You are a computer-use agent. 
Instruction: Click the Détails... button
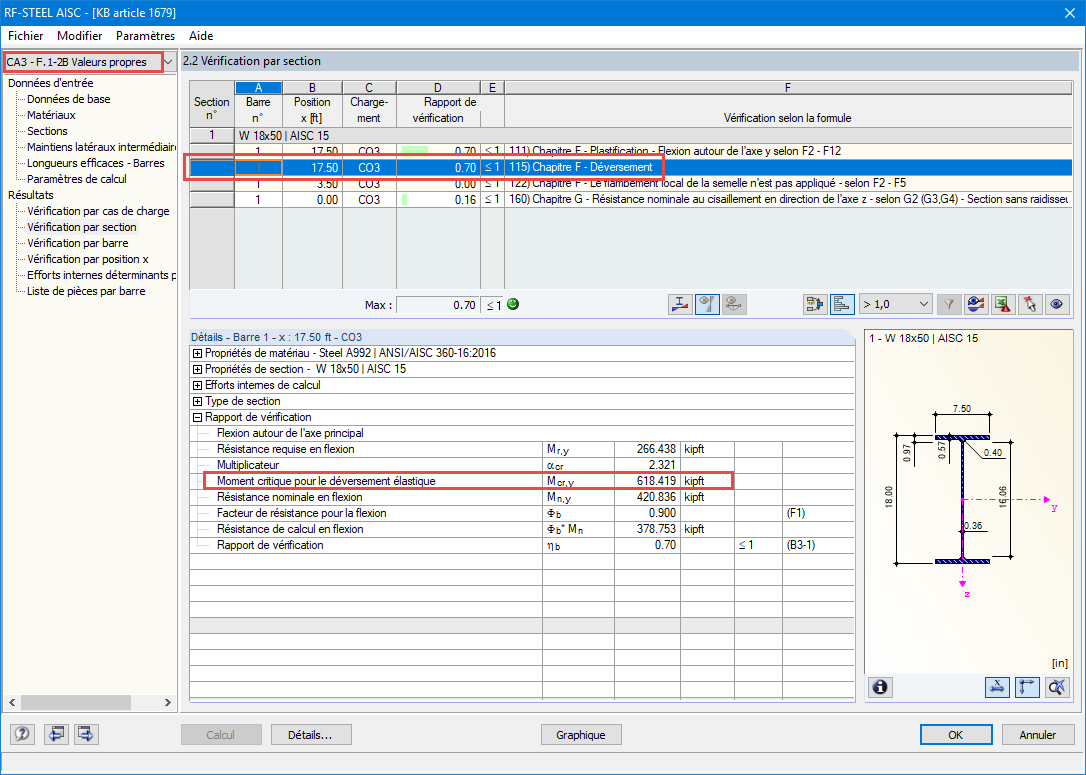tap(311, 735)
